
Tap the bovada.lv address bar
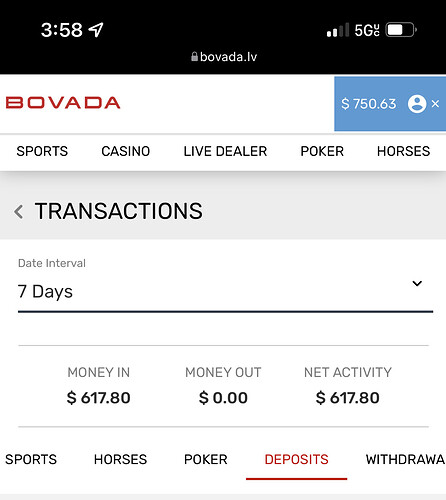pos(224,57)
